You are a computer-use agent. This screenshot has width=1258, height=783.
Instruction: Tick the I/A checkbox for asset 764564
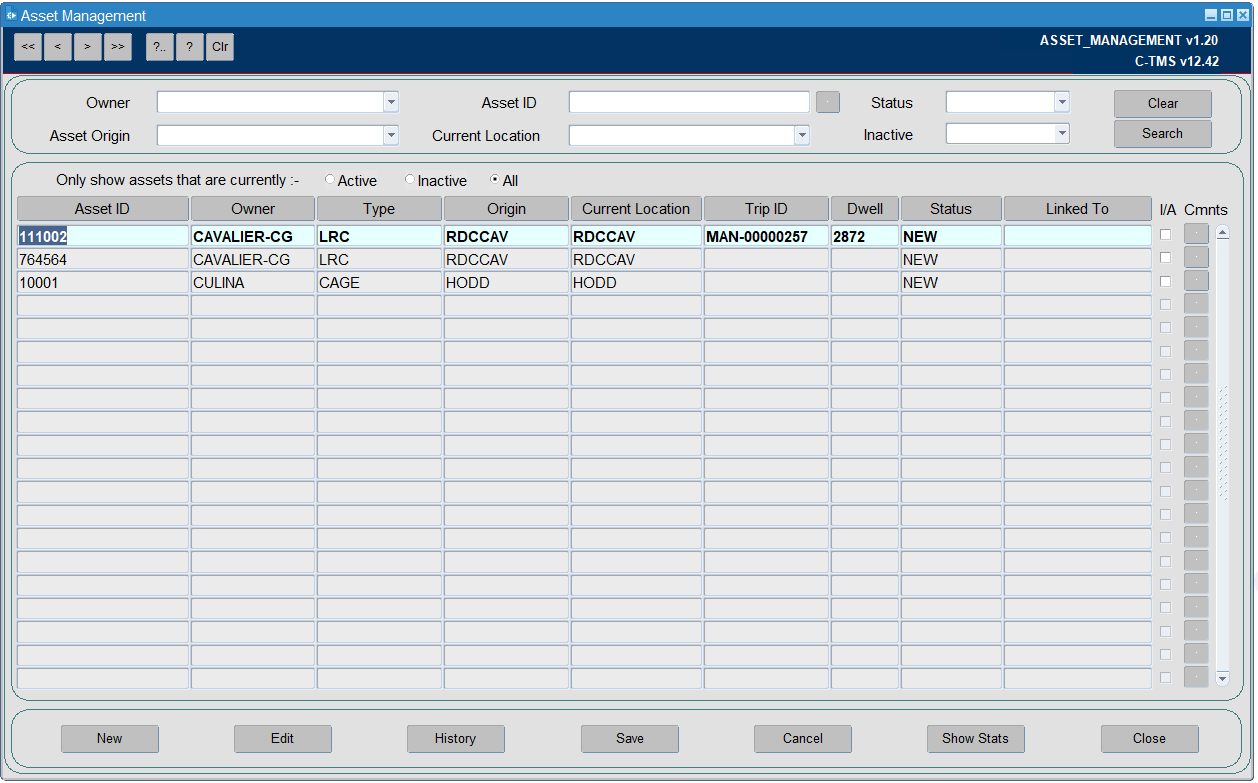[1165, 257]
